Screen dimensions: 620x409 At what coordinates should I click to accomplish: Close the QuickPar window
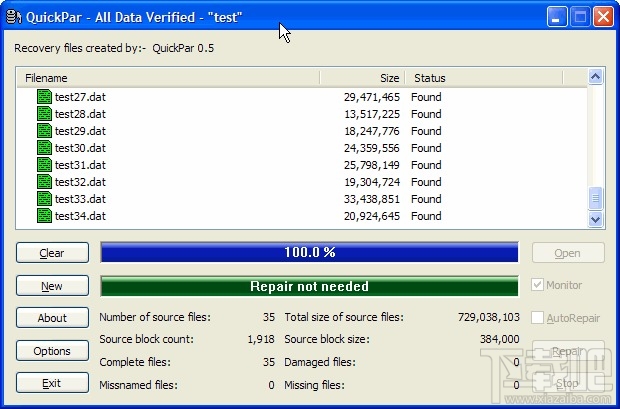click(603, 17)
